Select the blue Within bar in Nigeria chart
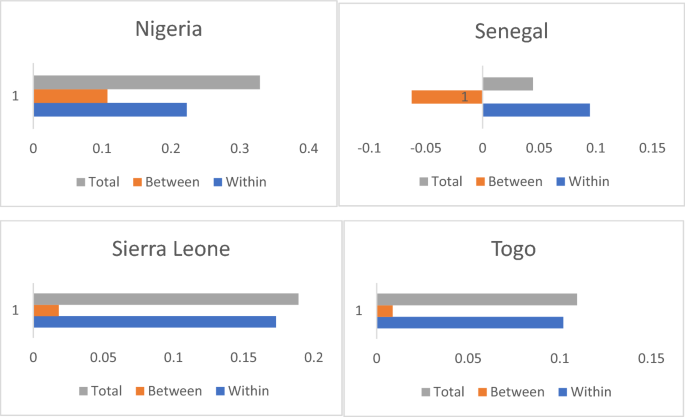The width and height of the screenshot is (685, 417). click(x=110, y=110)
